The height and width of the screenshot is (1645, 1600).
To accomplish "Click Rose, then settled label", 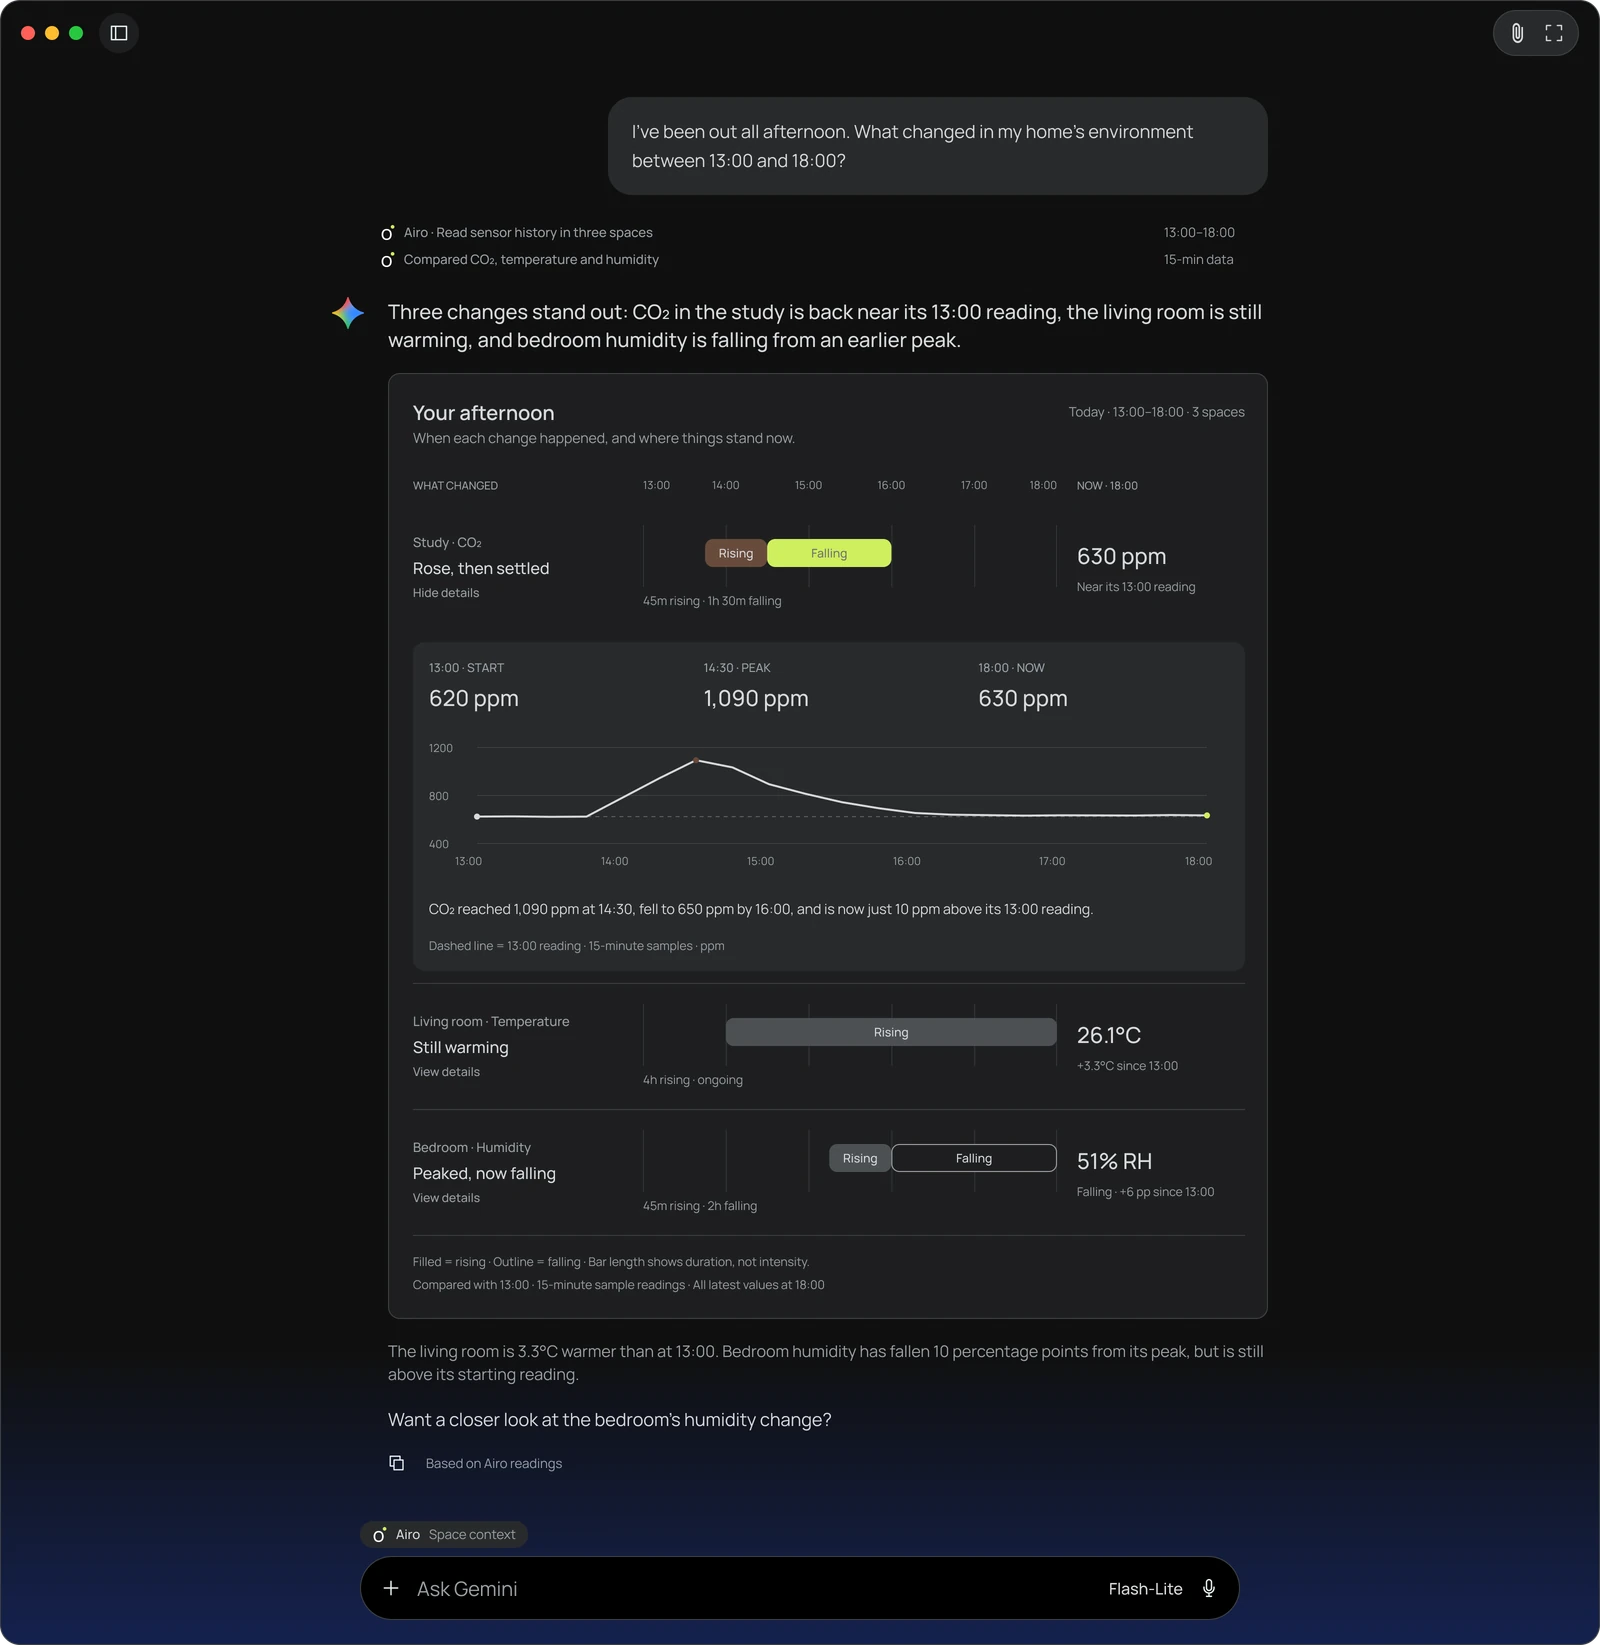I will [x=481, y=568].
